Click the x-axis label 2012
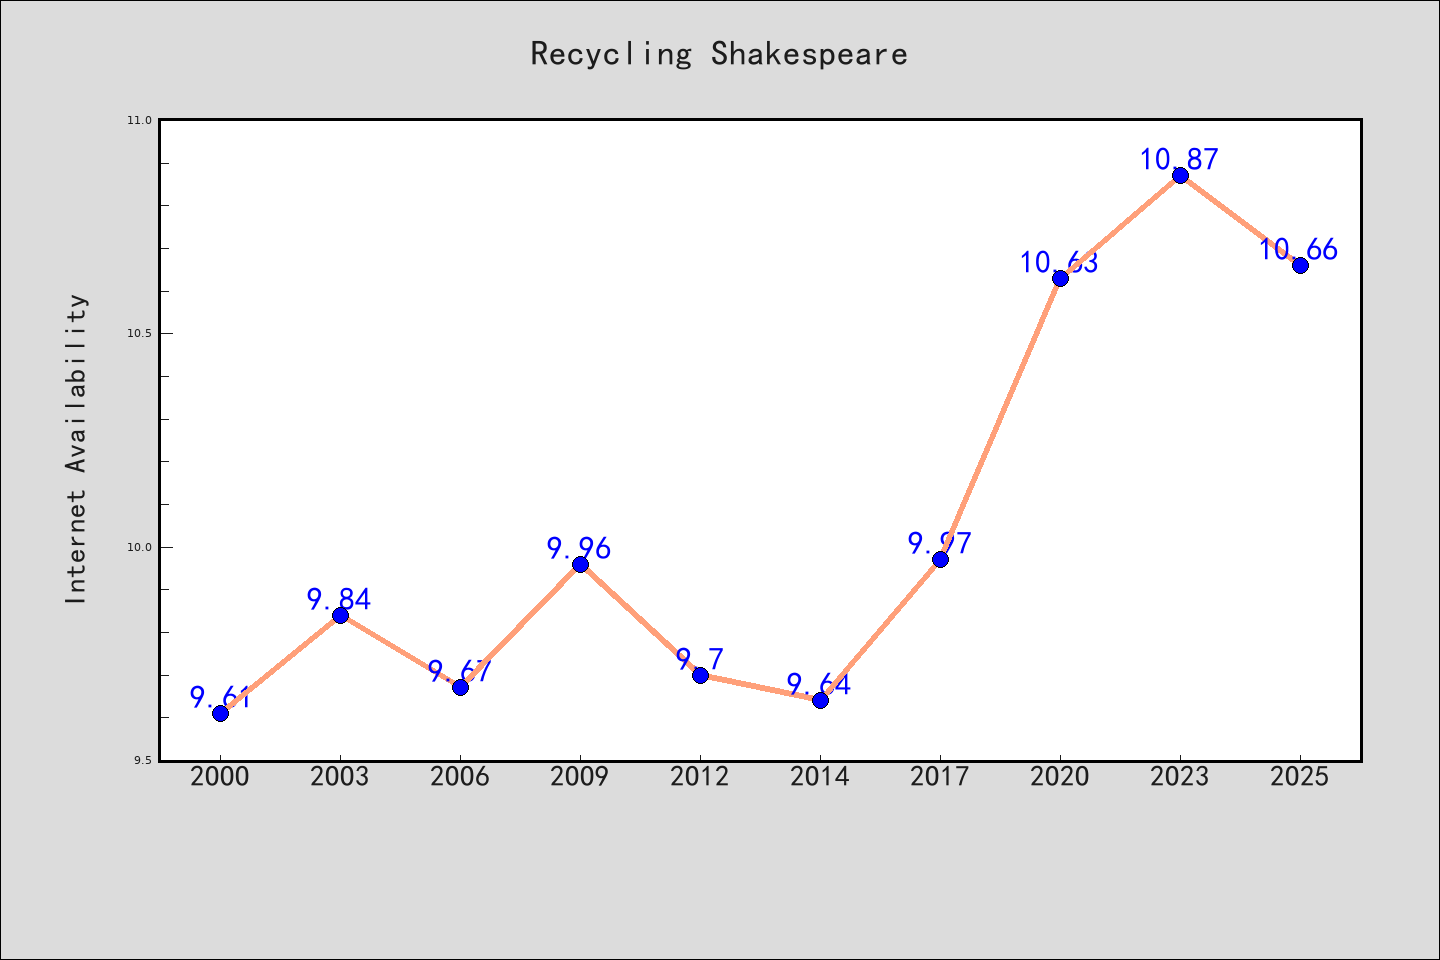This screenshot has width=1440, height=960. pos(700,777)
